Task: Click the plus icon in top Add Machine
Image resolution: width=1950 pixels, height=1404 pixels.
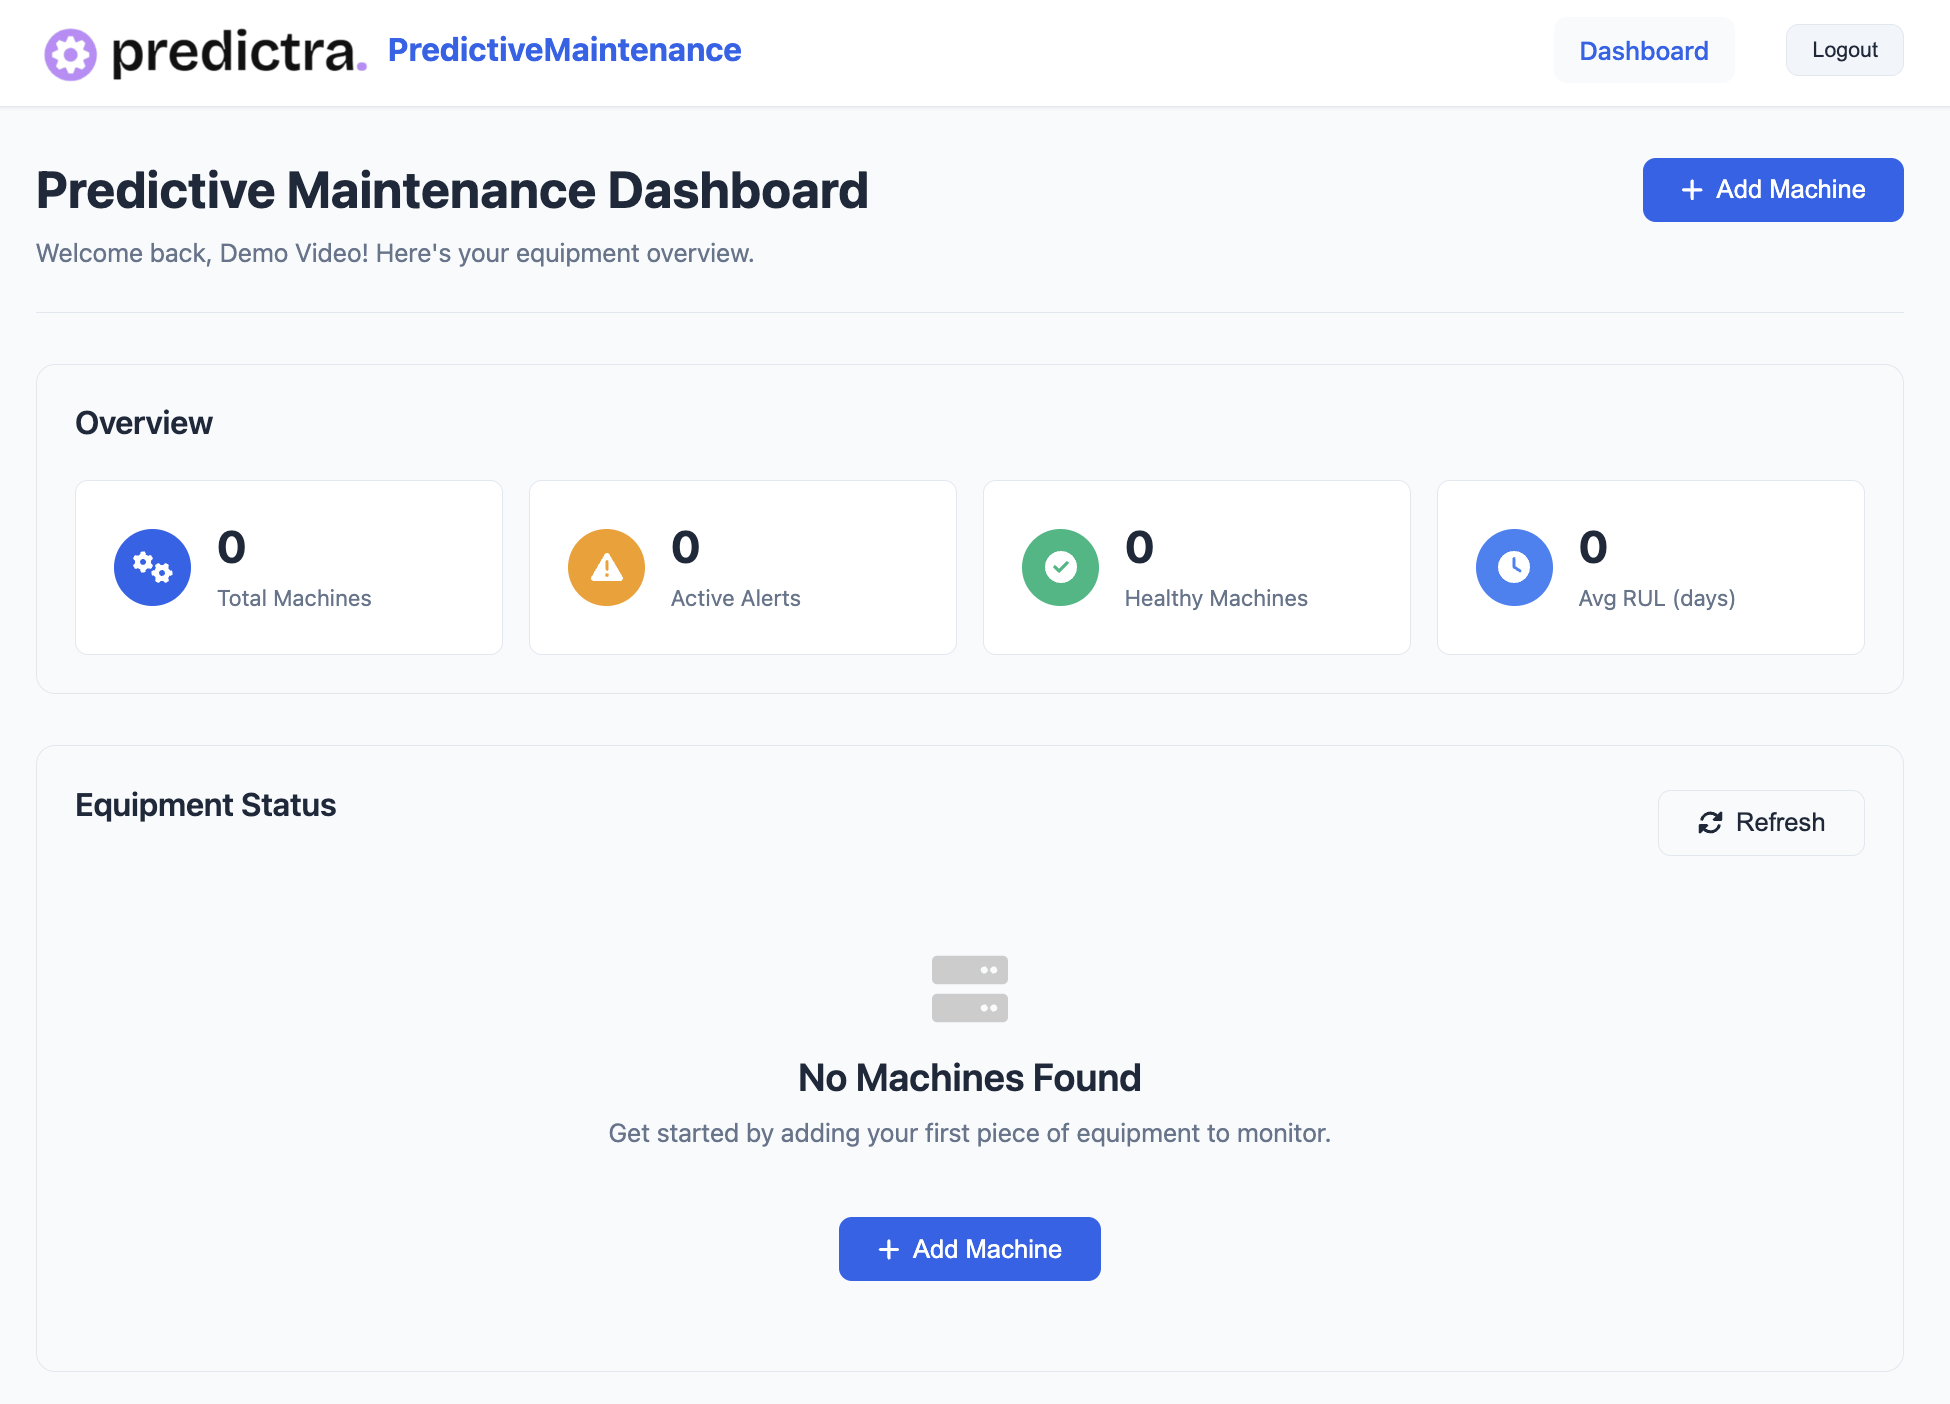Action: (1691, 190)
